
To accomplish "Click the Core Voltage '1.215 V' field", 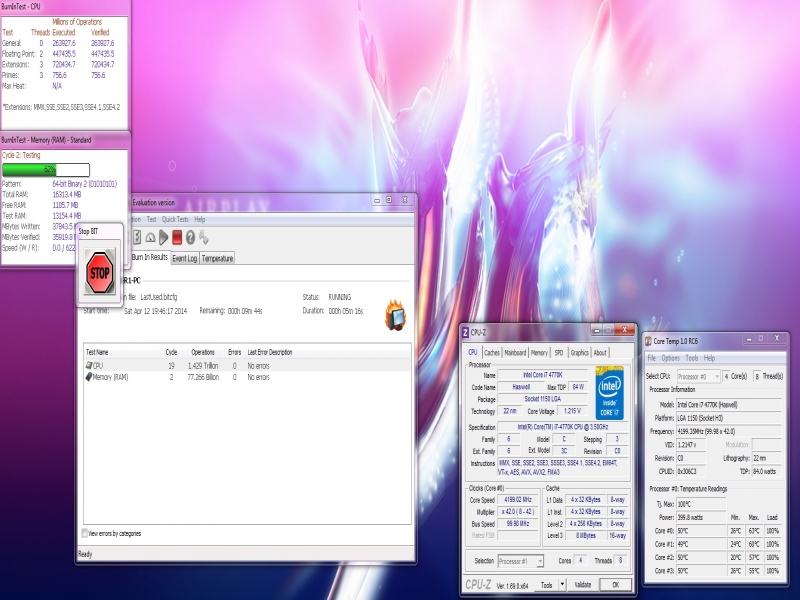I will (x=572, y=411).
